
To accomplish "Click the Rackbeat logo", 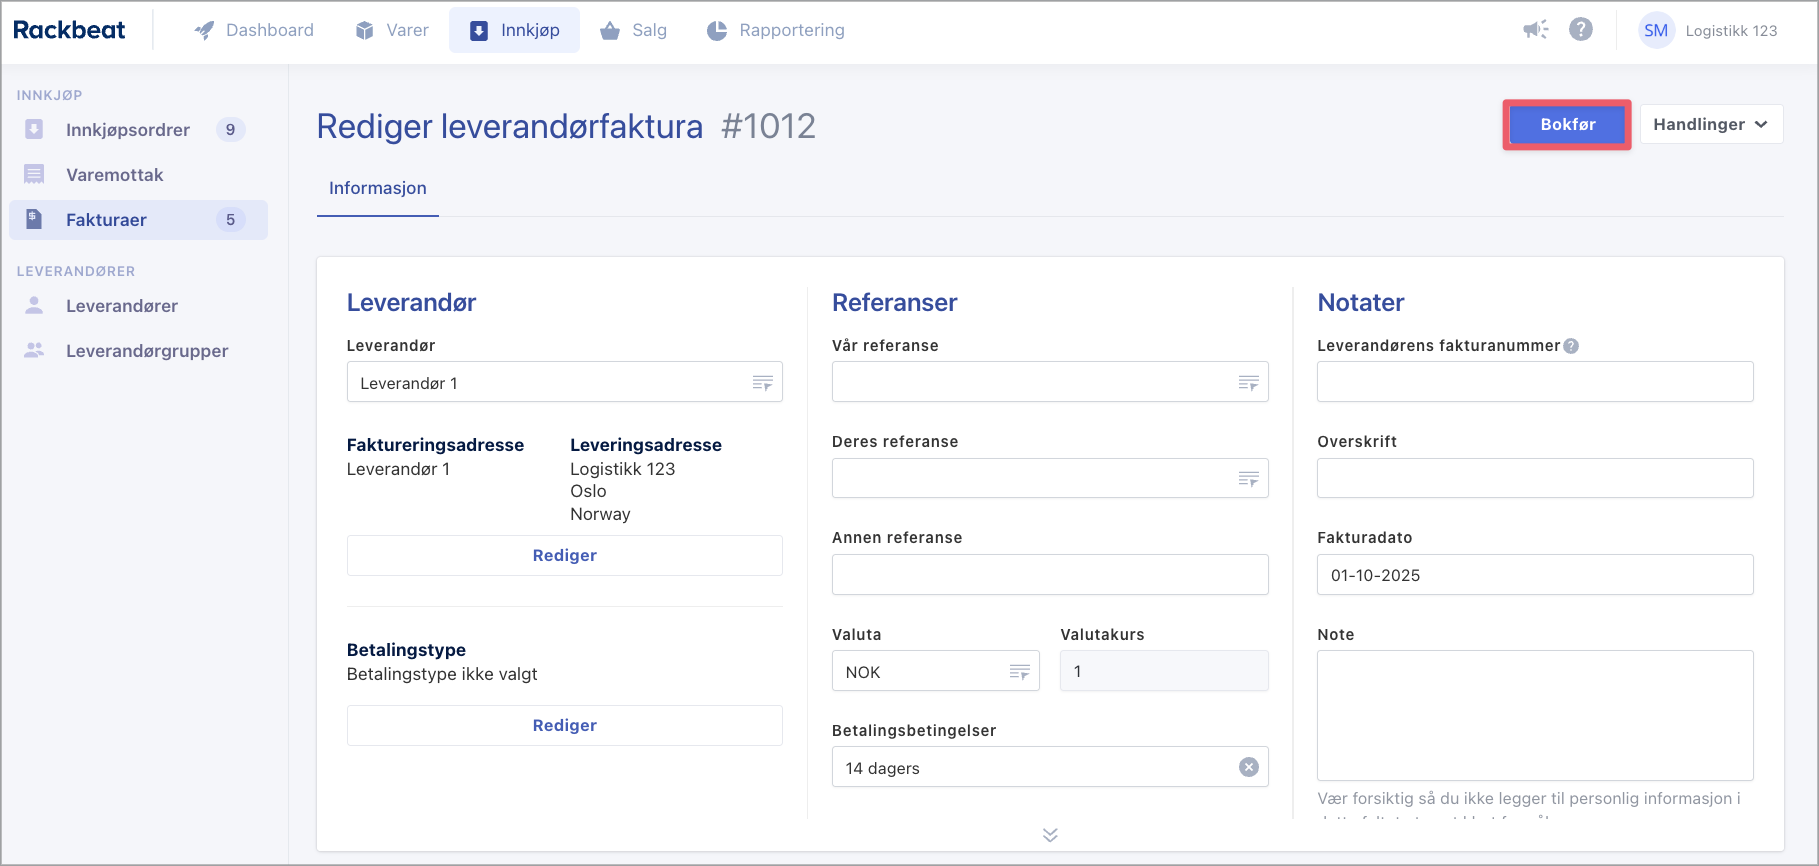I will click(69, 30).
